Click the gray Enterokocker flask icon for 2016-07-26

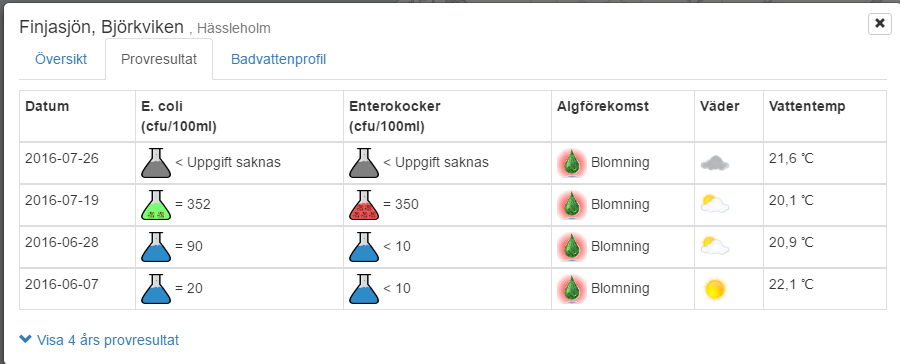pyautogui.click(x=364, y=163)
